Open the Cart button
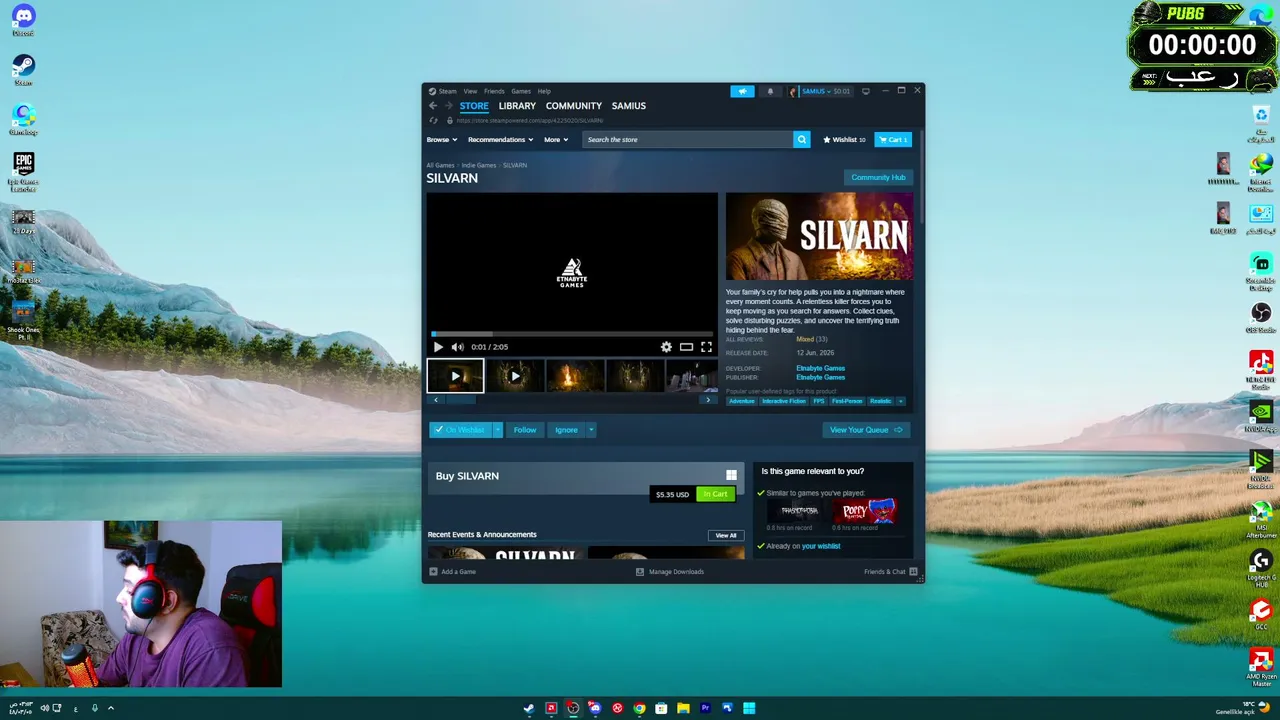Screen dimensions: 1280x720 [893, 140]
